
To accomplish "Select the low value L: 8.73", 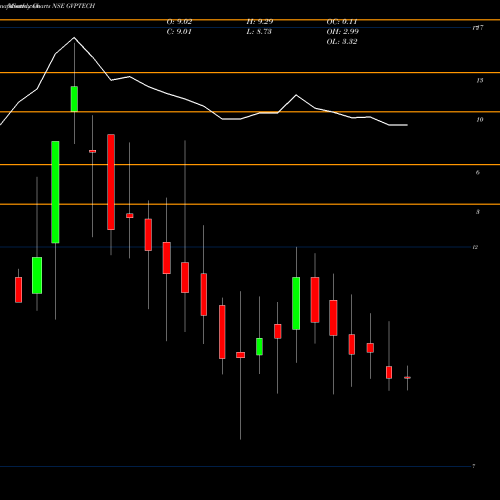I will [259, 32].
